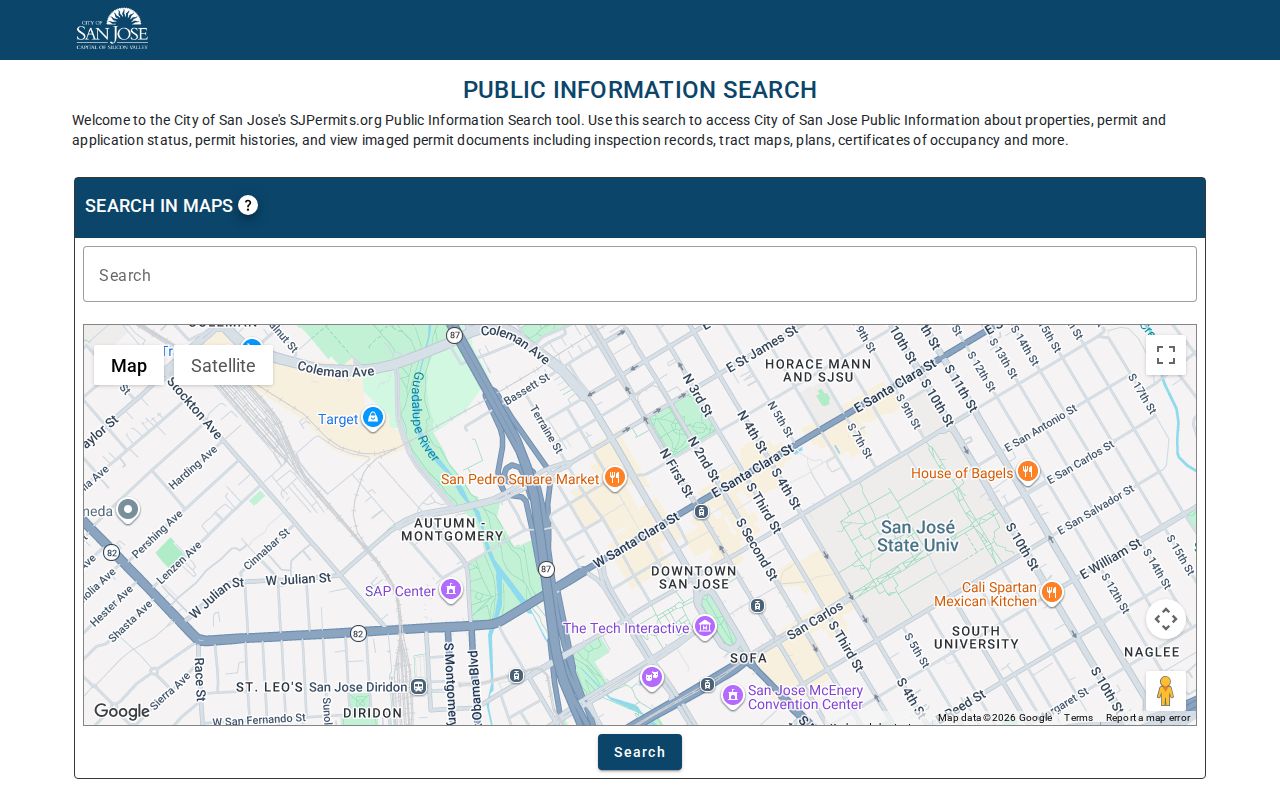Viewport: 1280px width, 800px height.
Task: Focus the Search input field
Action: click(x=640, y=274)
